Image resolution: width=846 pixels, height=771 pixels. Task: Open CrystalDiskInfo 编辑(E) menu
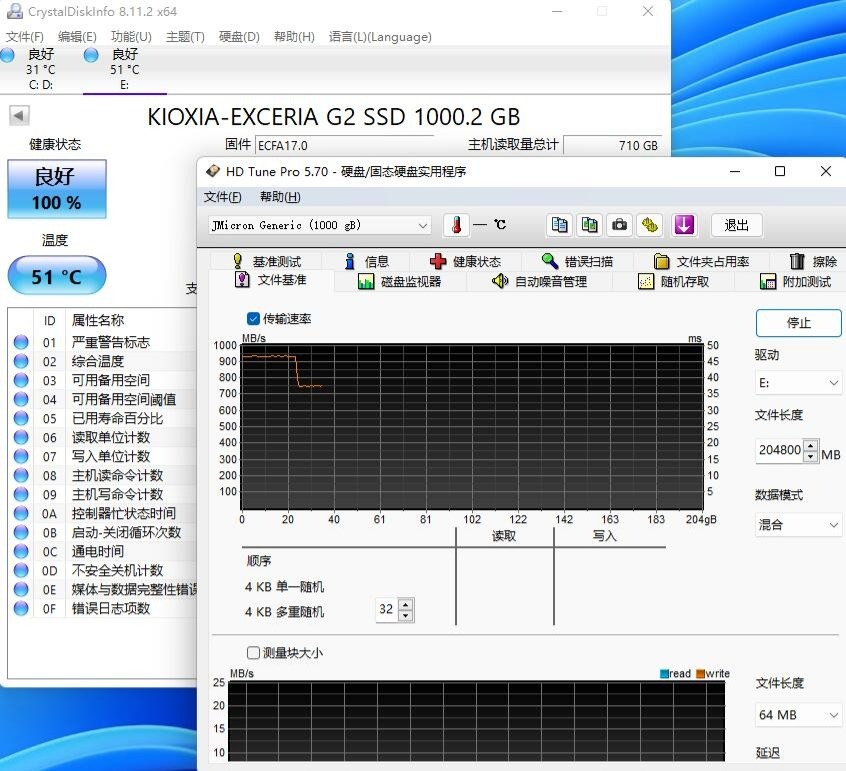(77, 37)
